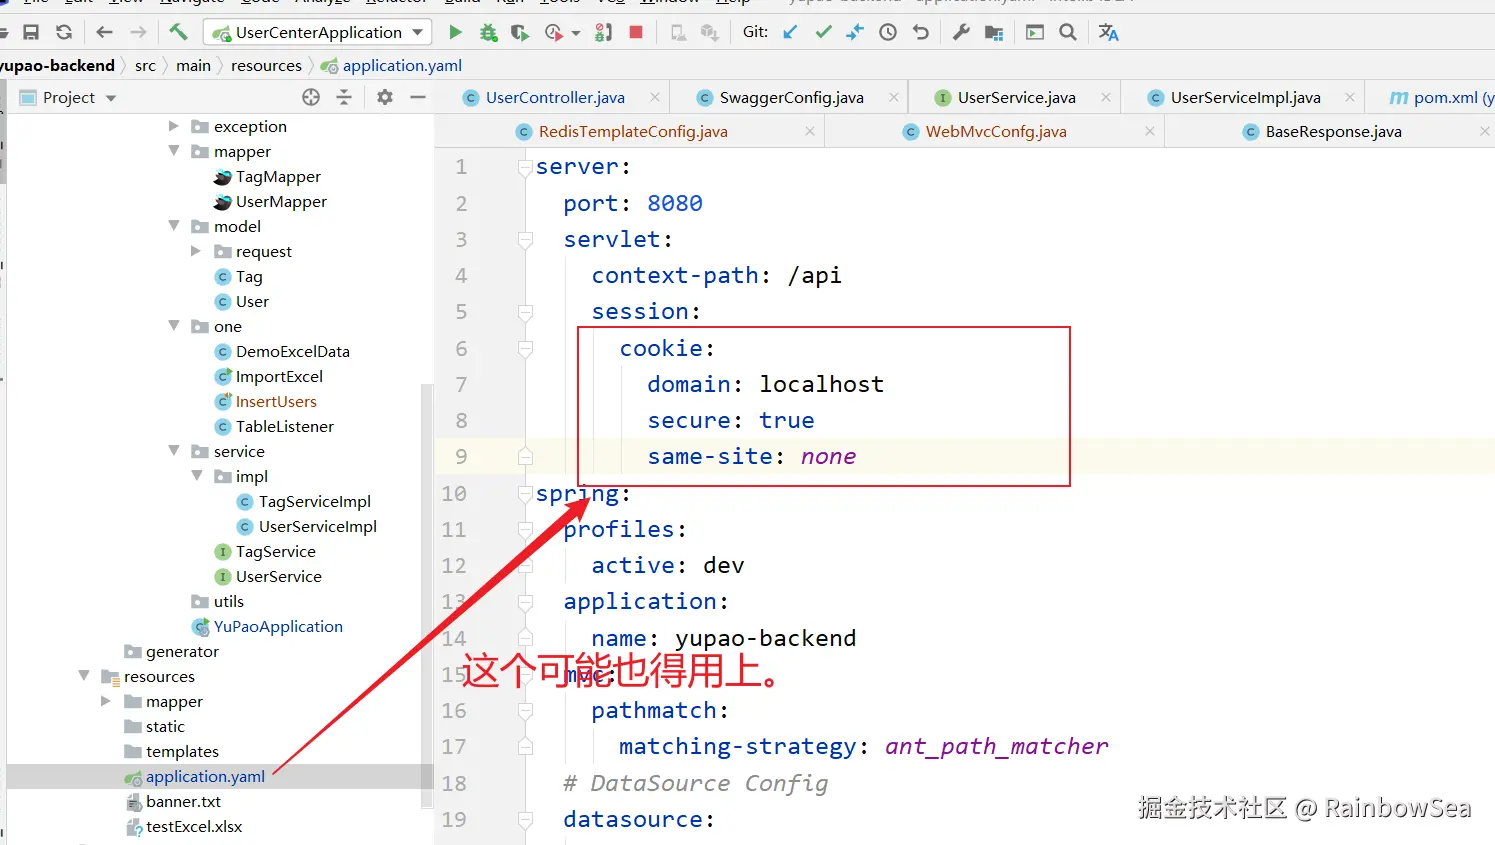The width and height of the screenshot is (1495, 845).
Task: Toggle folding at line 6 cookie
Action: tap(525, 349)
